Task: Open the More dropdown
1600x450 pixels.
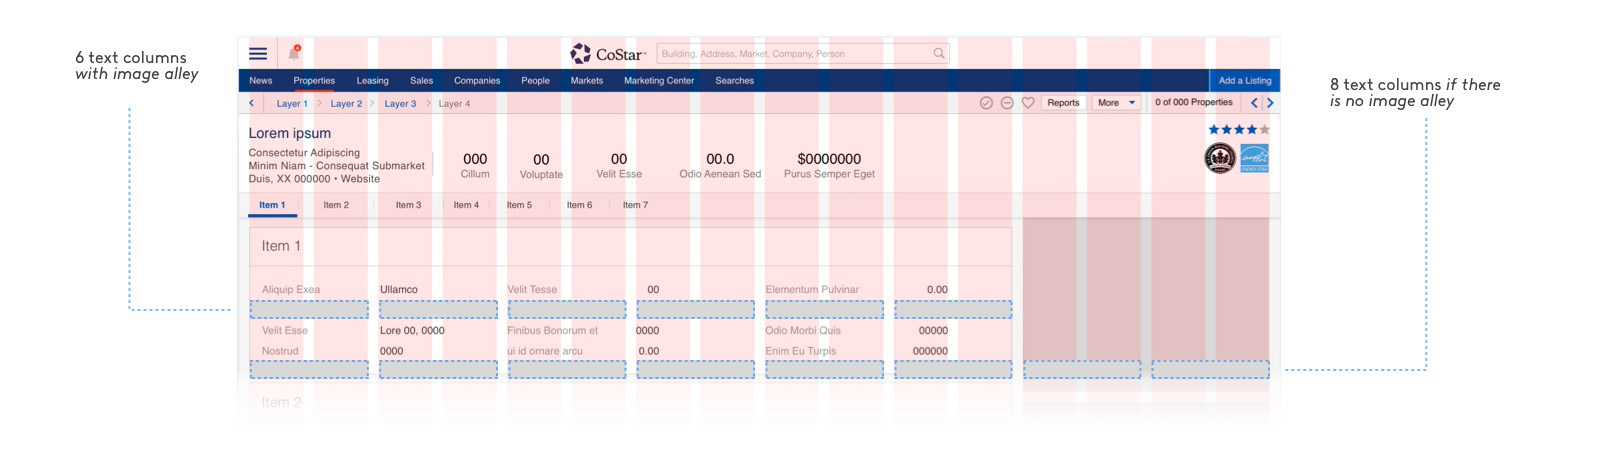Action: click(1116, 103)
